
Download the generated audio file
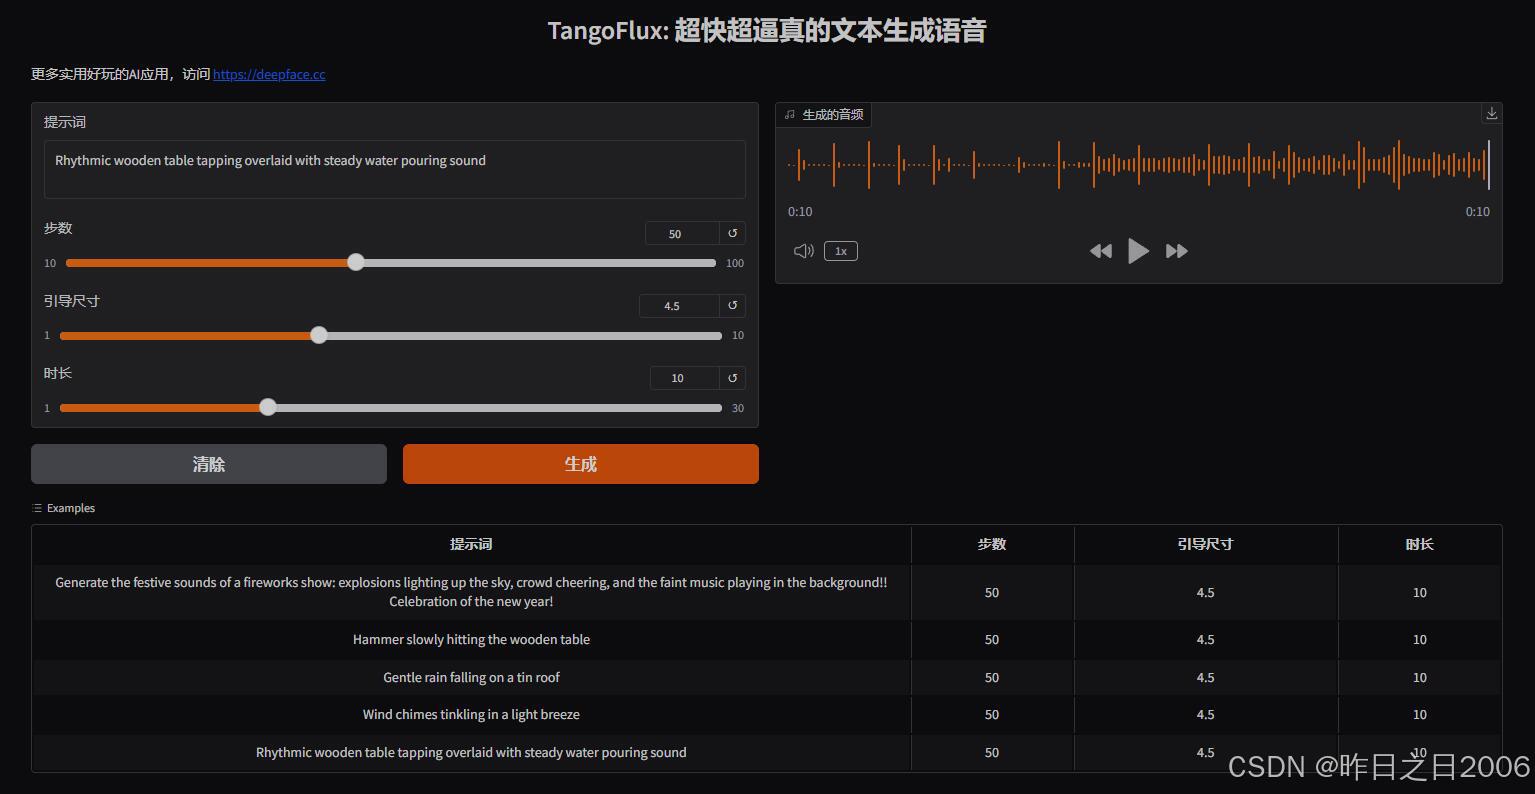[x=1491, y=113]
